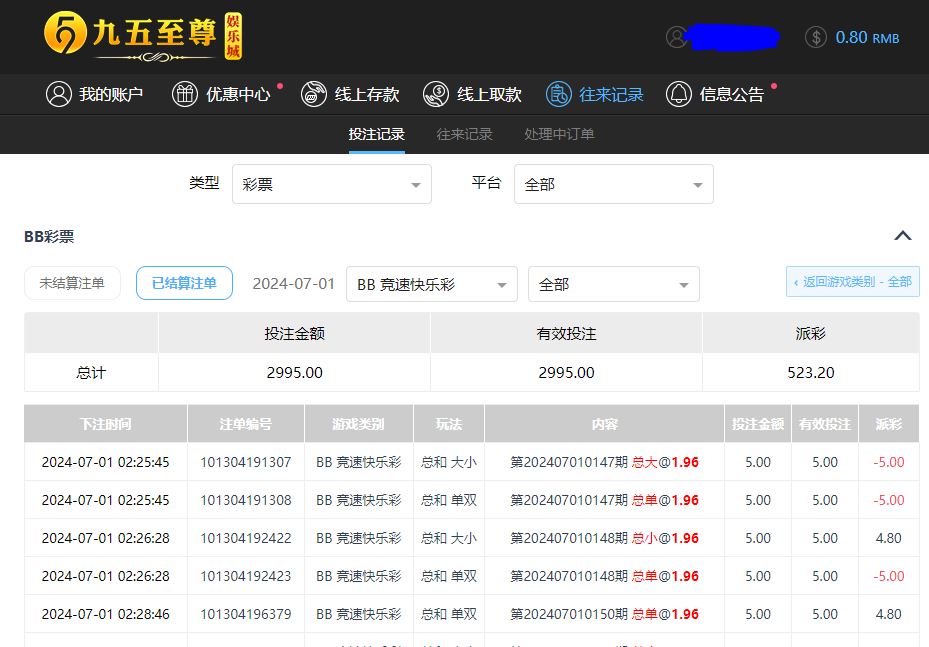The image size is (929, 647).
Task: Switch to the 处理中订单 tab
Action: tap(559, 134)
